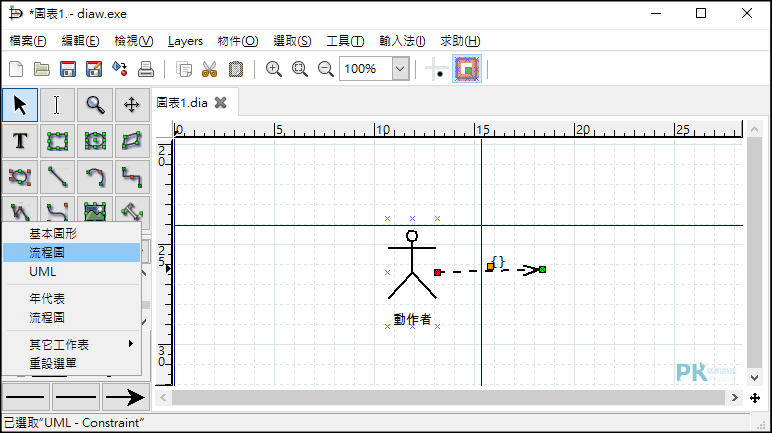Toggle object snapping
The width and height of the screenshot is (772, 433).
pyautogui.click(x=467, y=69)
